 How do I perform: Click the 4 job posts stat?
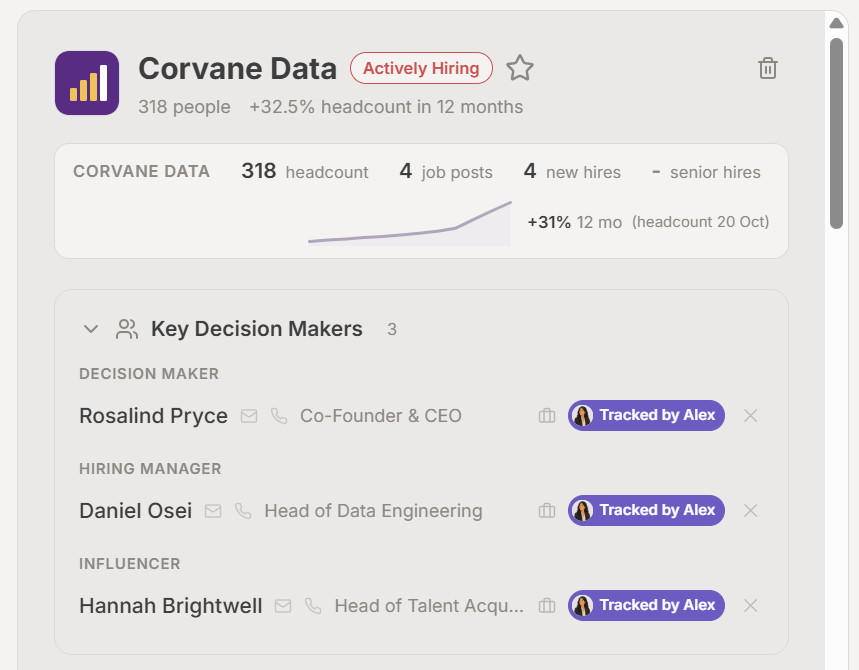(x=446, y=171)
